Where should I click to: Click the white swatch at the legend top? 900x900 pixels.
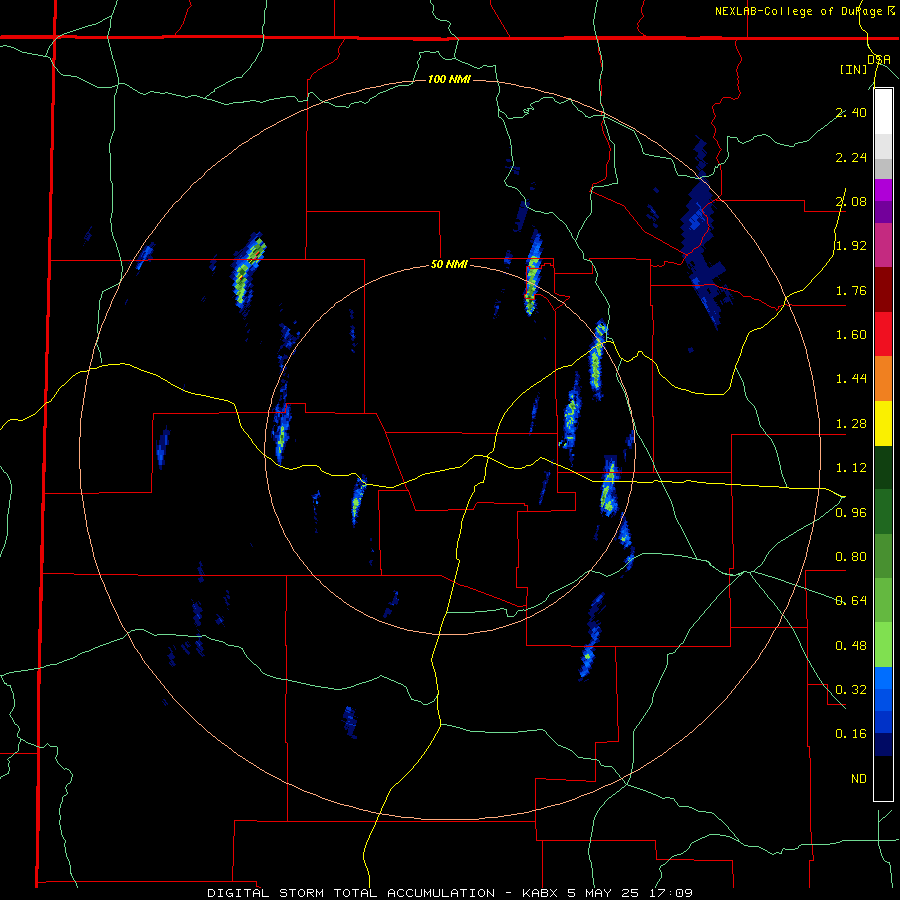[883, 112]
